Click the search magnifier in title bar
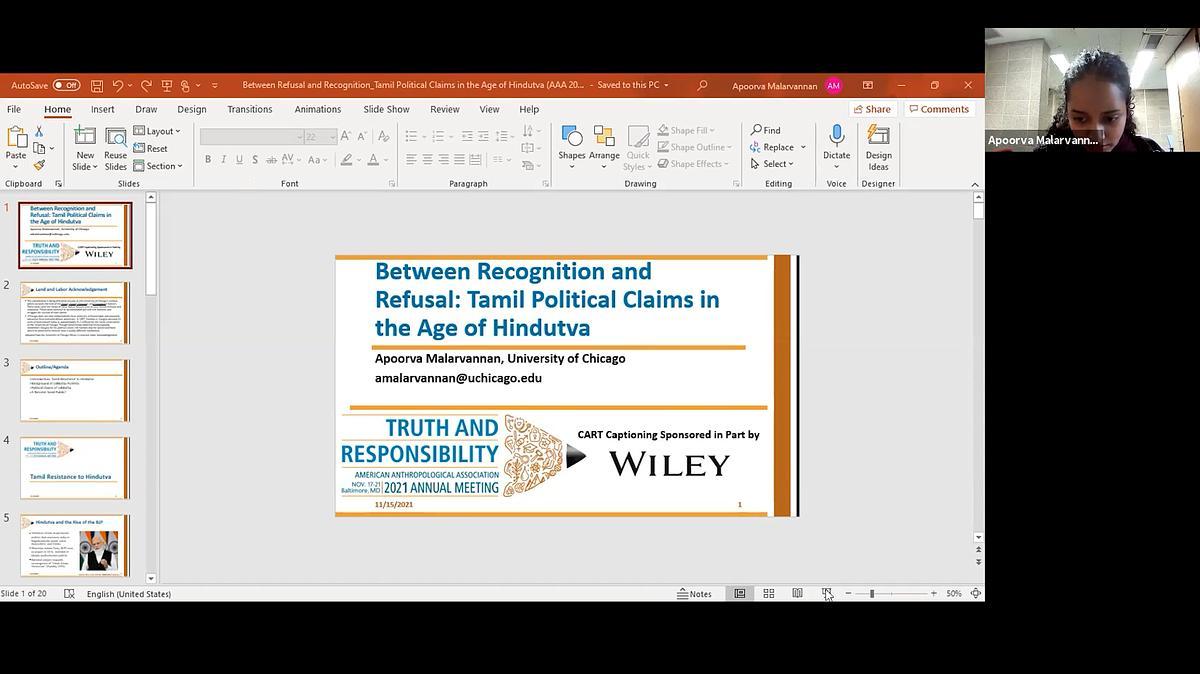 pyautogui.click(x=702, y=85)
